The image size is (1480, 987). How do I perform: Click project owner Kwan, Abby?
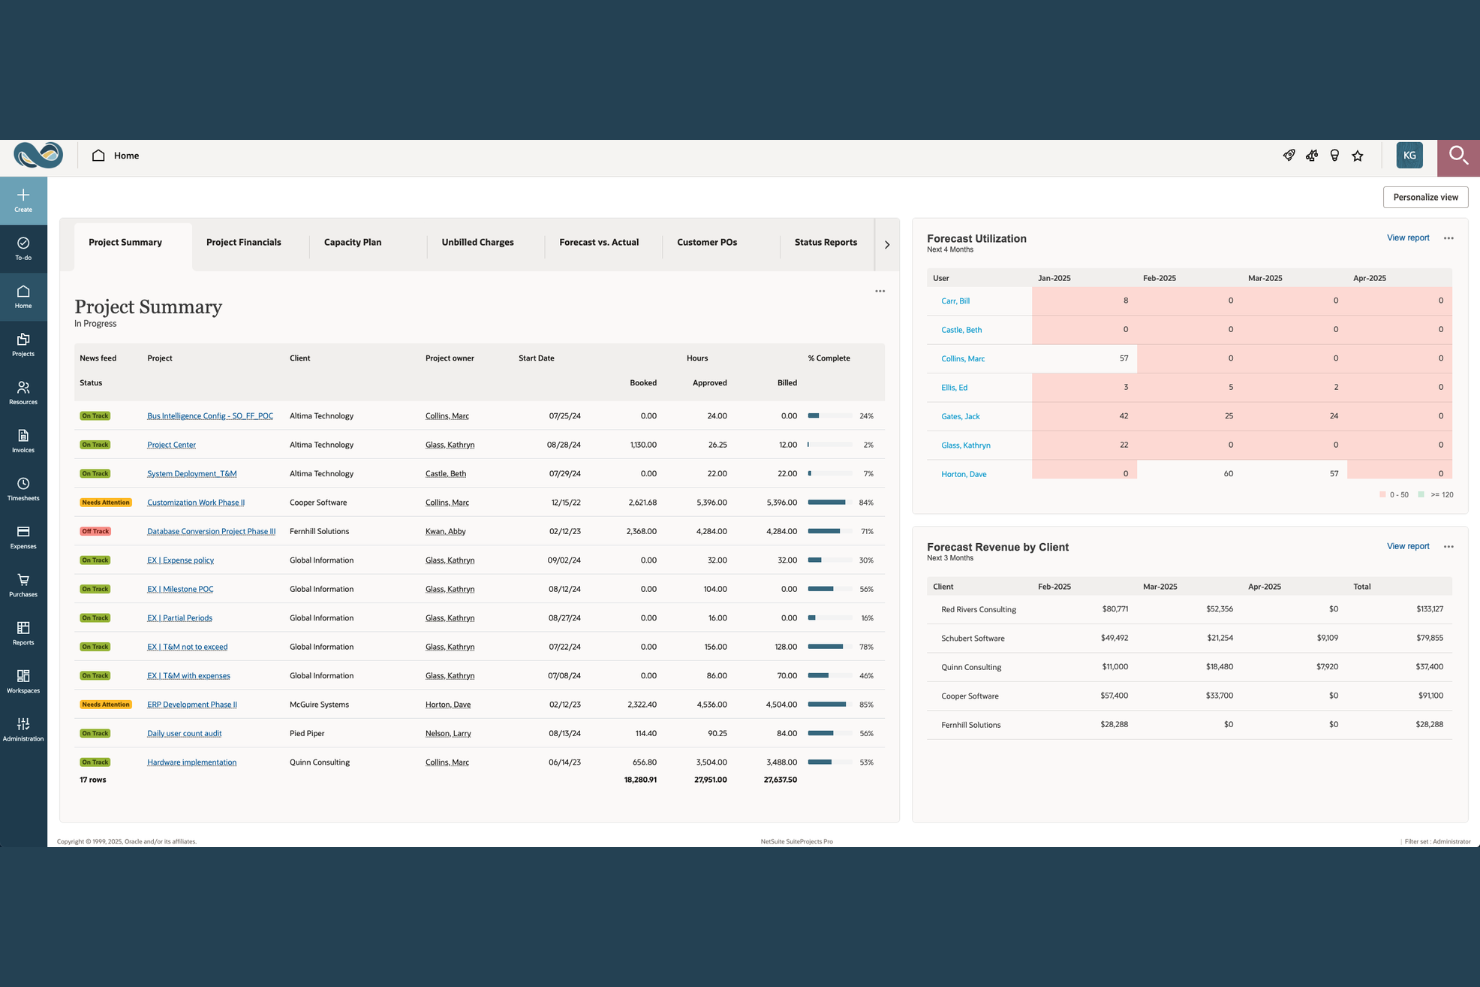pyautogui.click(x=445, y=531)
